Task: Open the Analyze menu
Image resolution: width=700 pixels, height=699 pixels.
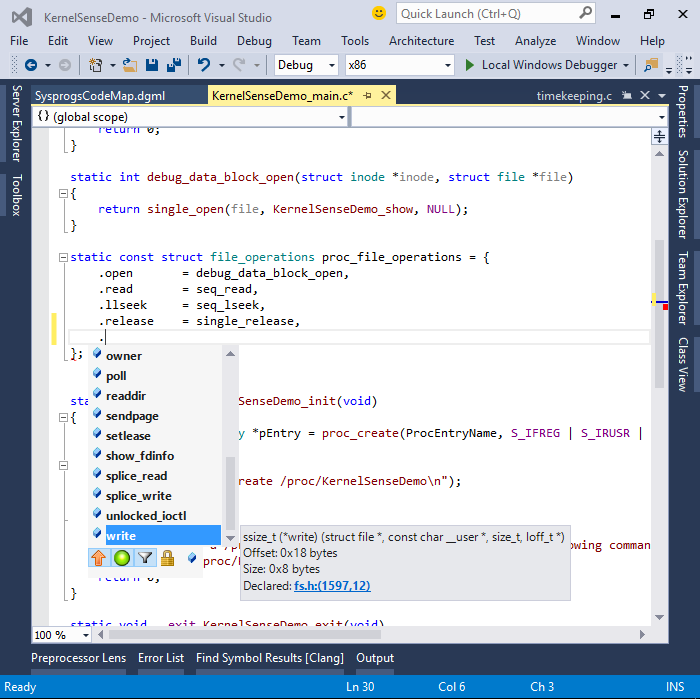Action: tap(535, 41)
